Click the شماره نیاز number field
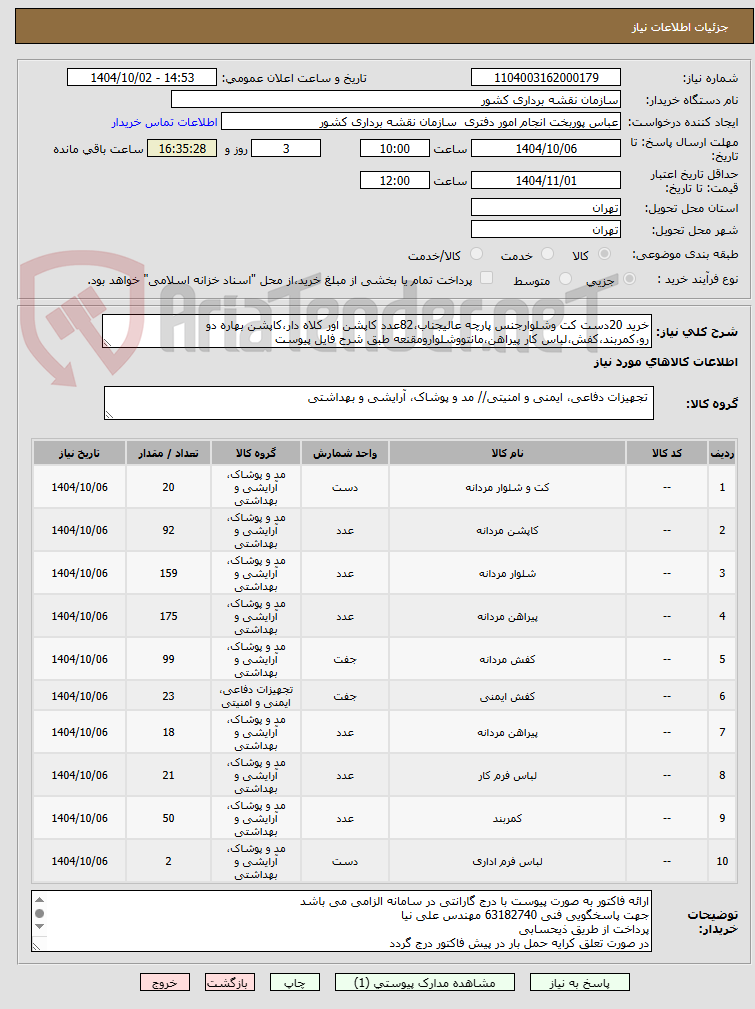 546,78
